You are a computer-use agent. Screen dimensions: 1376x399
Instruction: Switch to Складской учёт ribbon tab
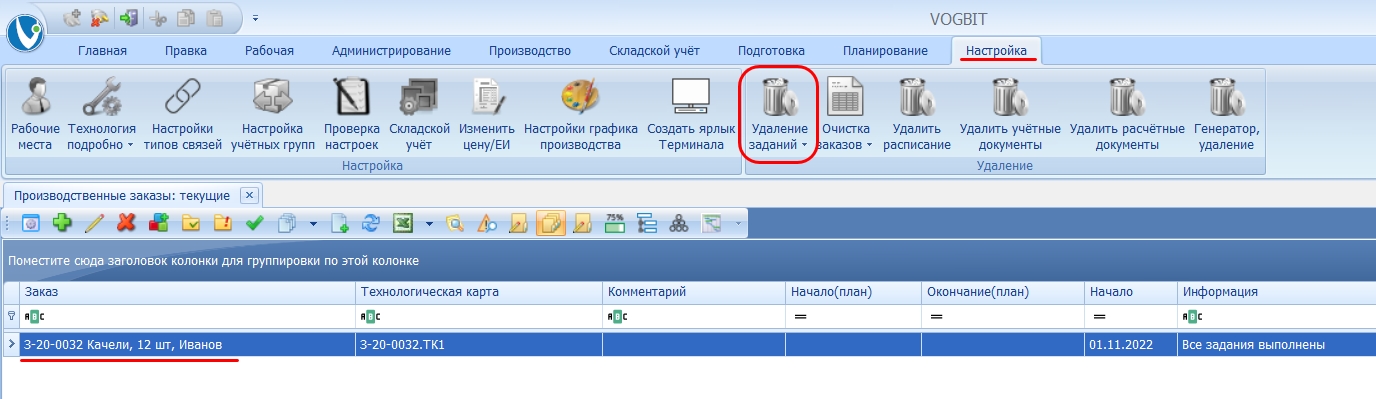[x=654, y=51]
